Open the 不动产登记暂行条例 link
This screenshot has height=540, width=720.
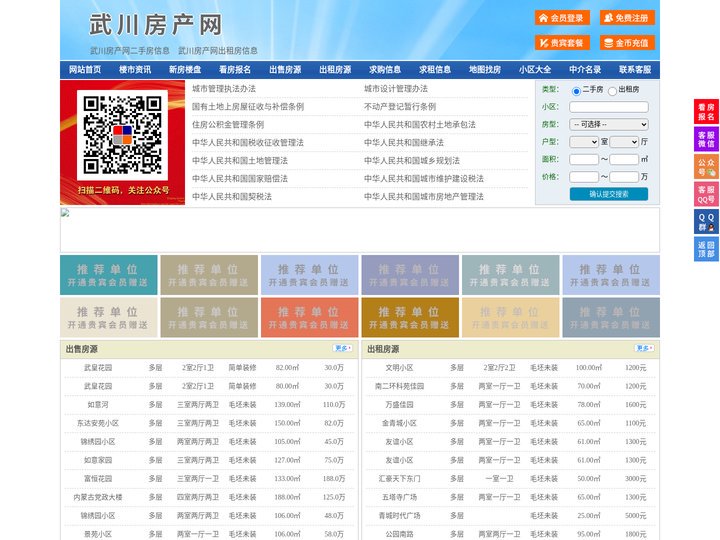coord(400,107)
